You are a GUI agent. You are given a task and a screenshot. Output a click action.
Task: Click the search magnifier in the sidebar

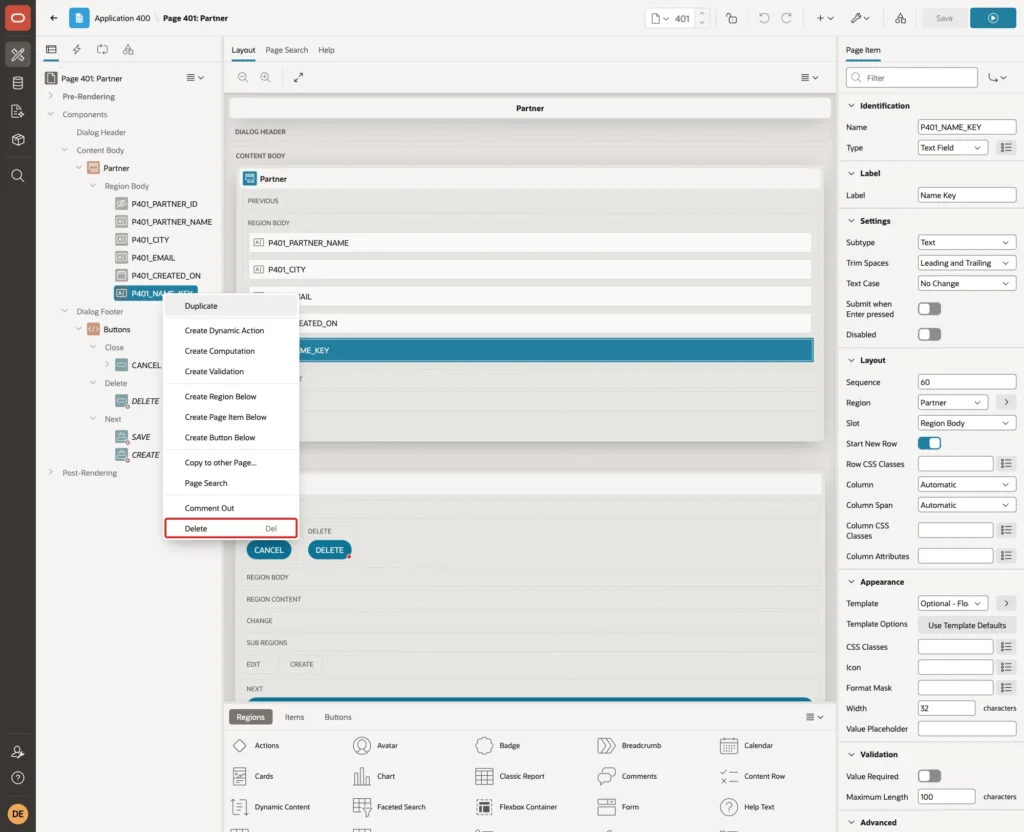[18, 176]
